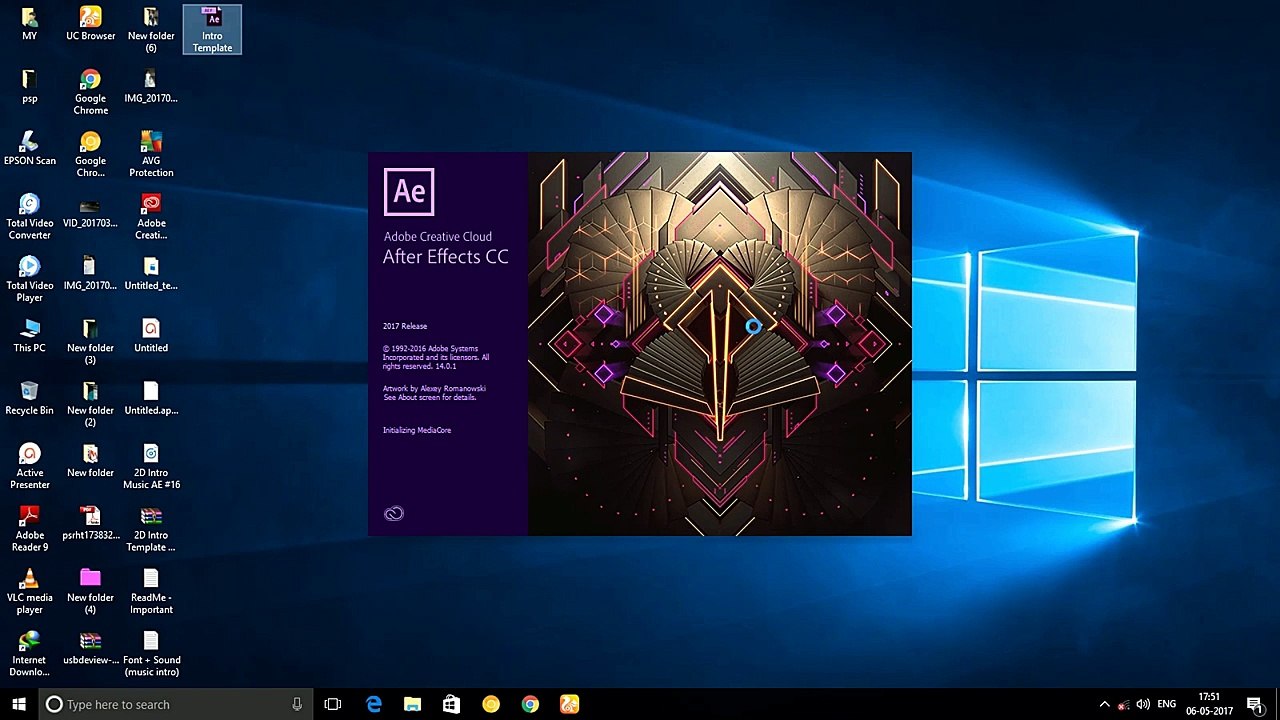Activate the search box microphone

297,704
